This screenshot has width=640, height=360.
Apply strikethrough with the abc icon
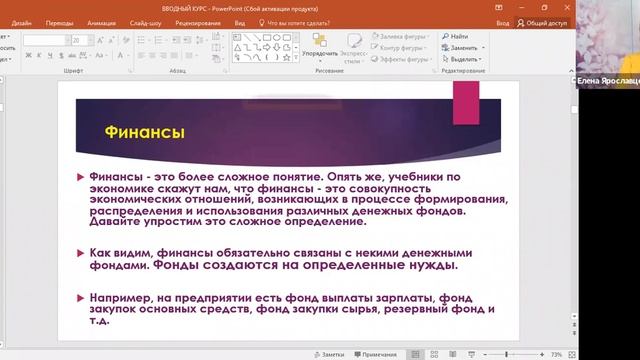(x=72, y=55)
